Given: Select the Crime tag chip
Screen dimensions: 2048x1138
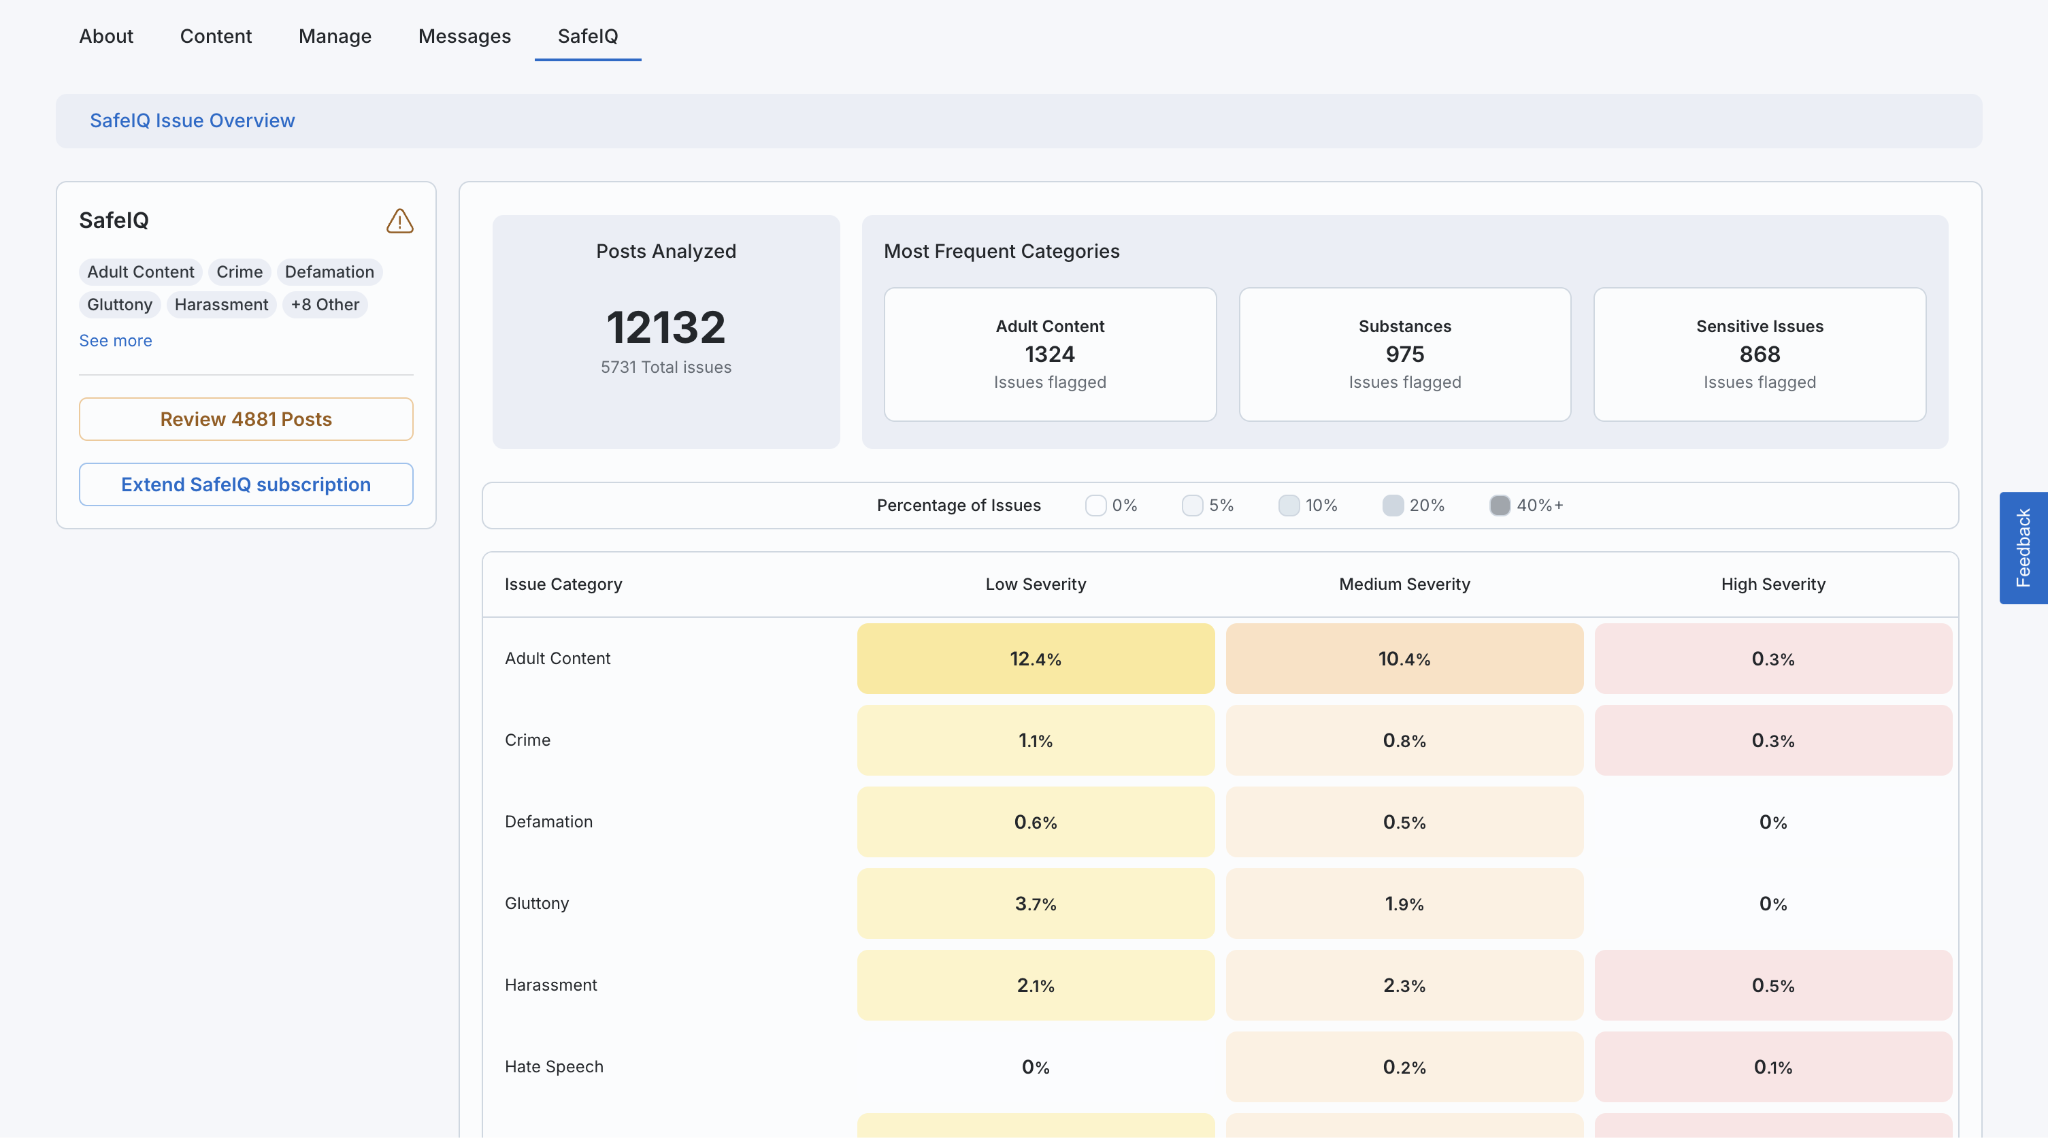Looking at the screenshot, I should pos(240,272).
